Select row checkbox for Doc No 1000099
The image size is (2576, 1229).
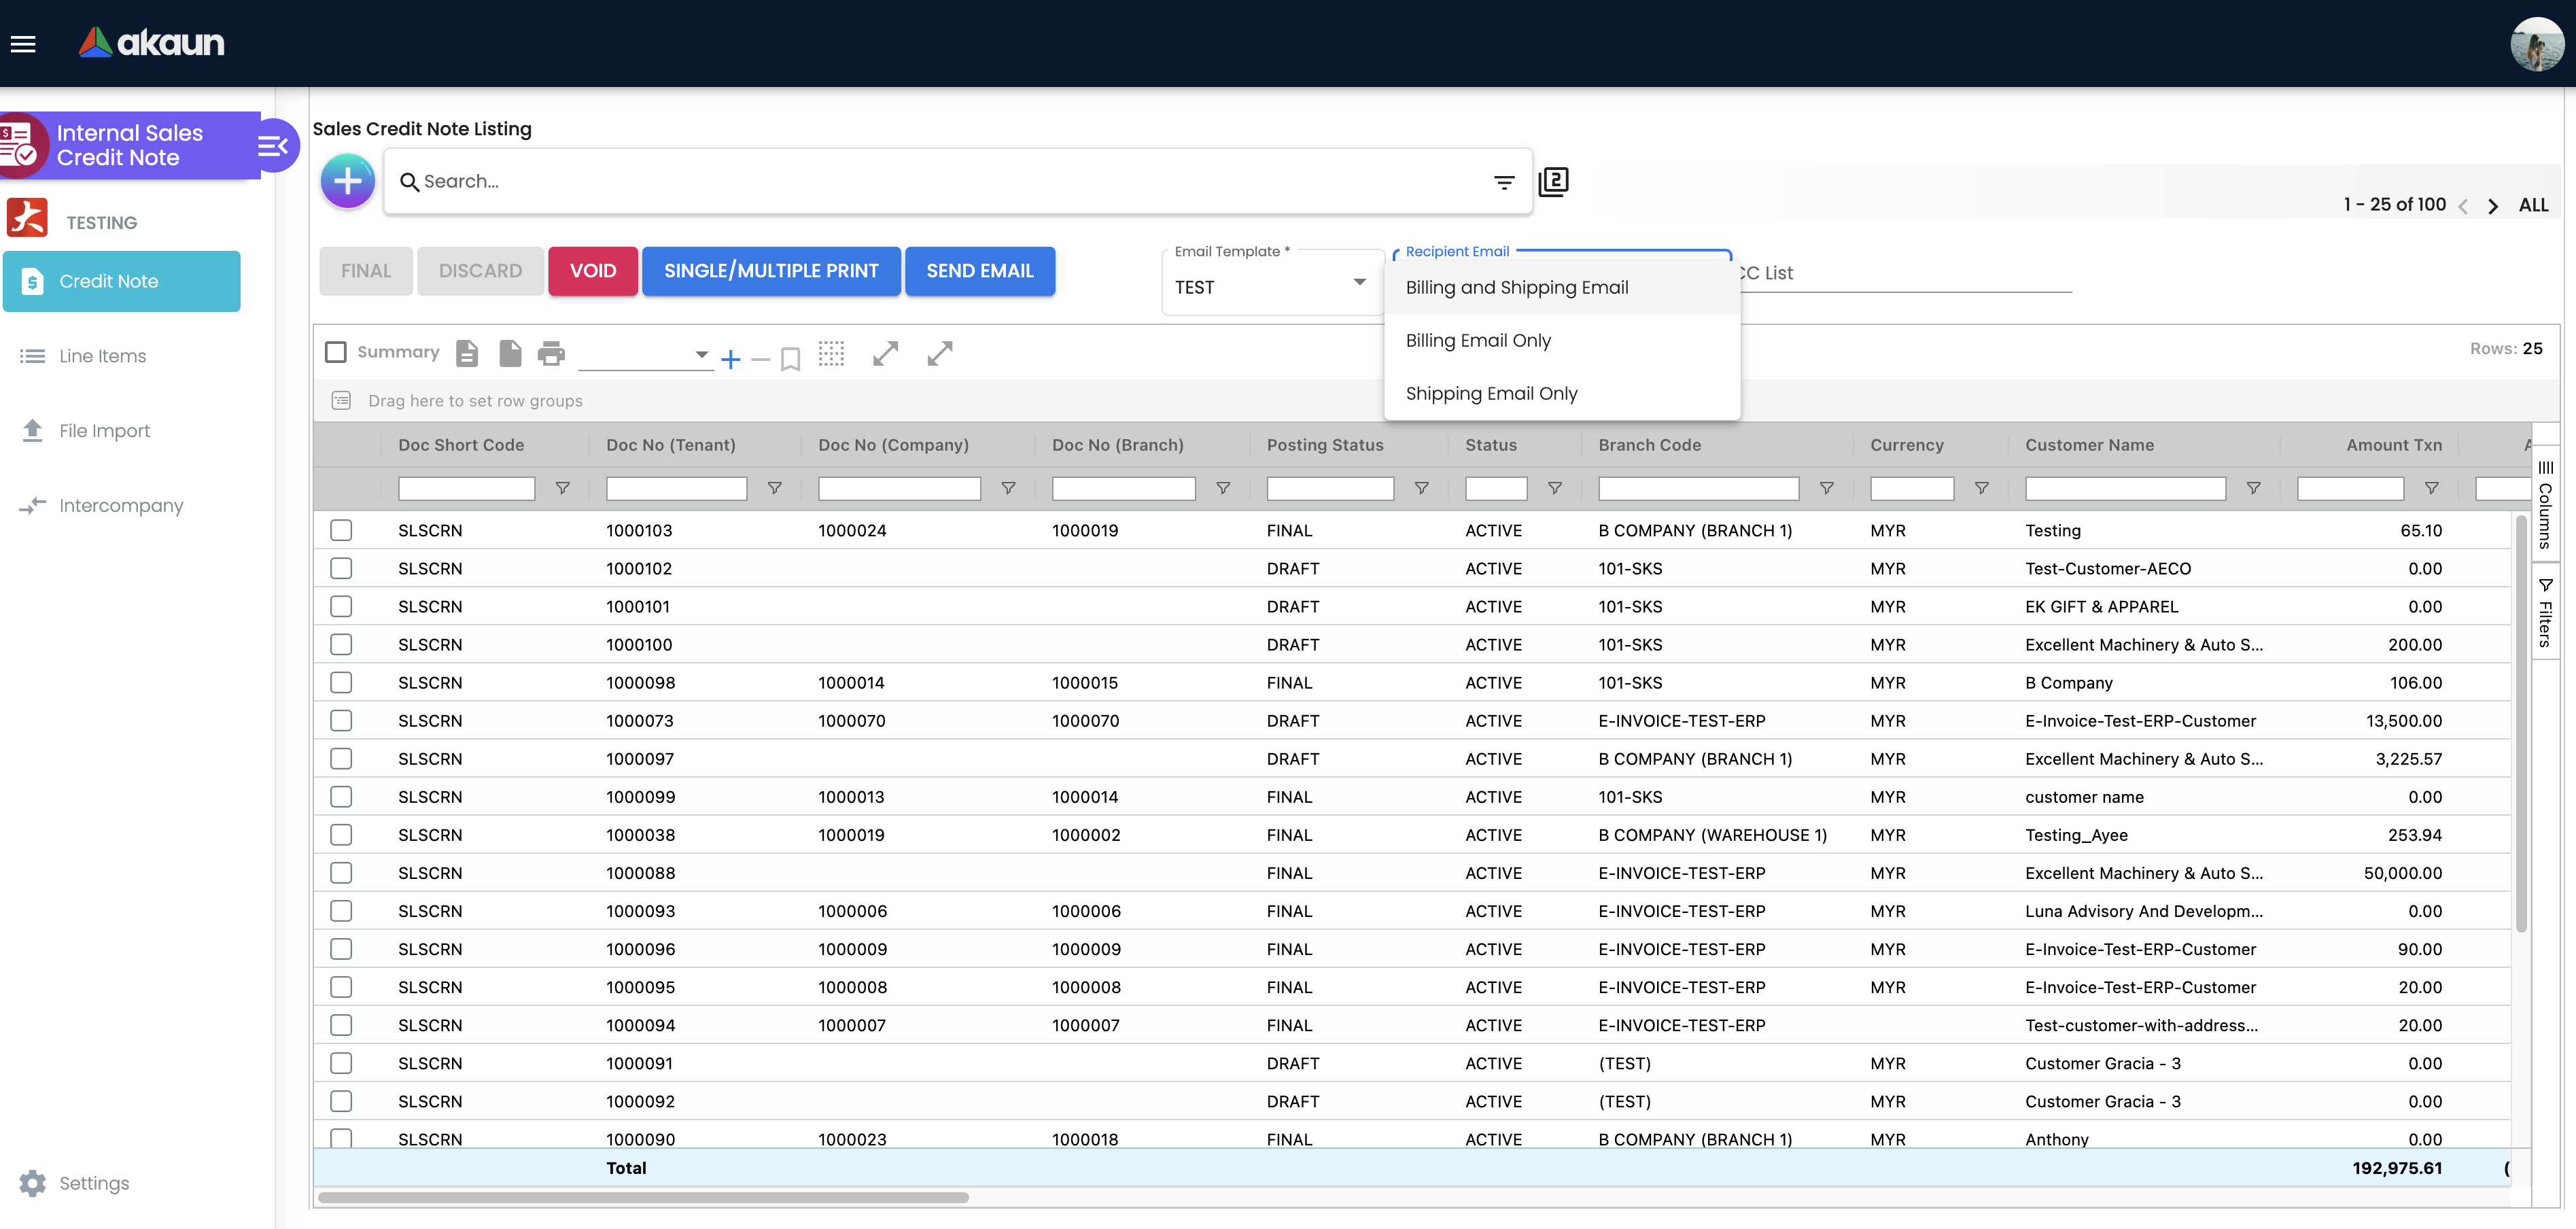tap(341, 796)
